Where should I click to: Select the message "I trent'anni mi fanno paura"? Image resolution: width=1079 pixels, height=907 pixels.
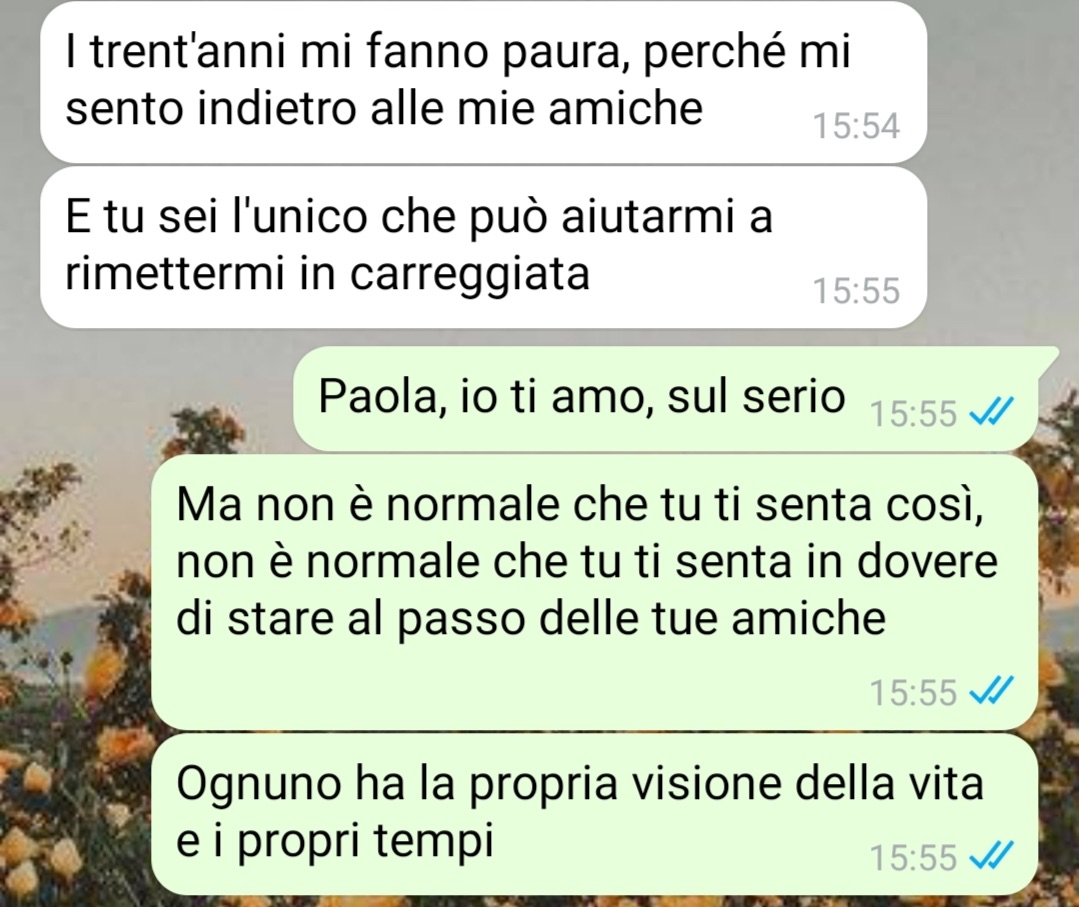(x=483, y=81)
